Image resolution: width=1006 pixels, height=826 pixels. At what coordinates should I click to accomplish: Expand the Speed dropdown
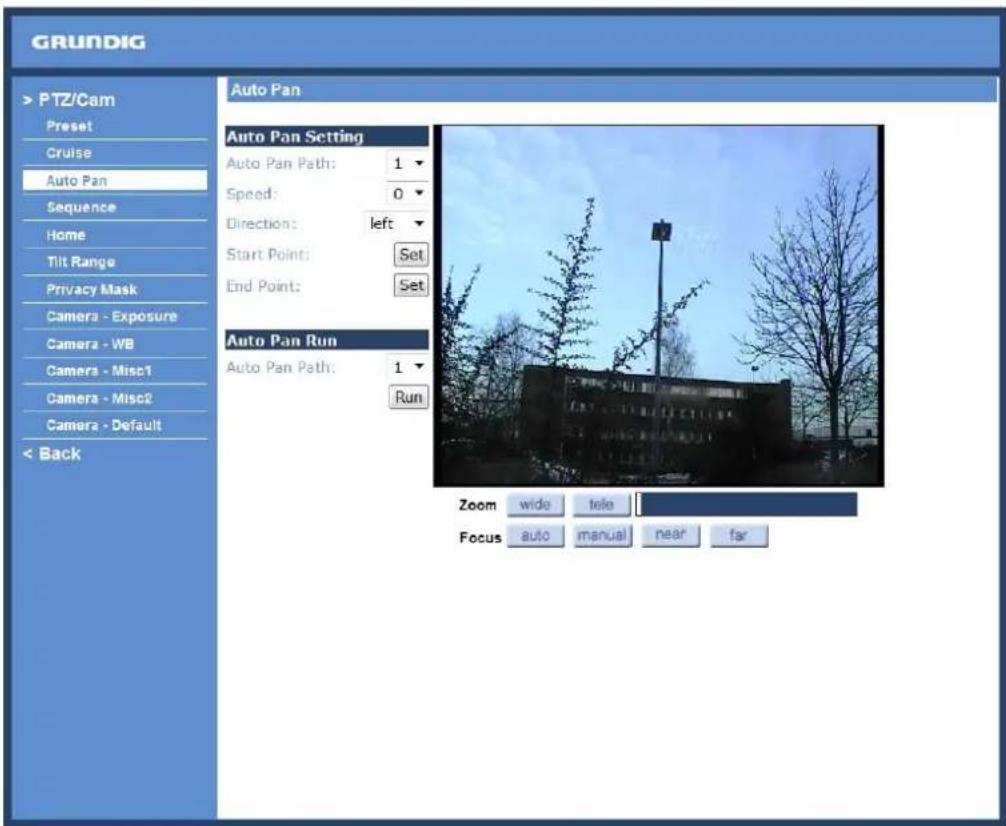[x=408, y=194]
